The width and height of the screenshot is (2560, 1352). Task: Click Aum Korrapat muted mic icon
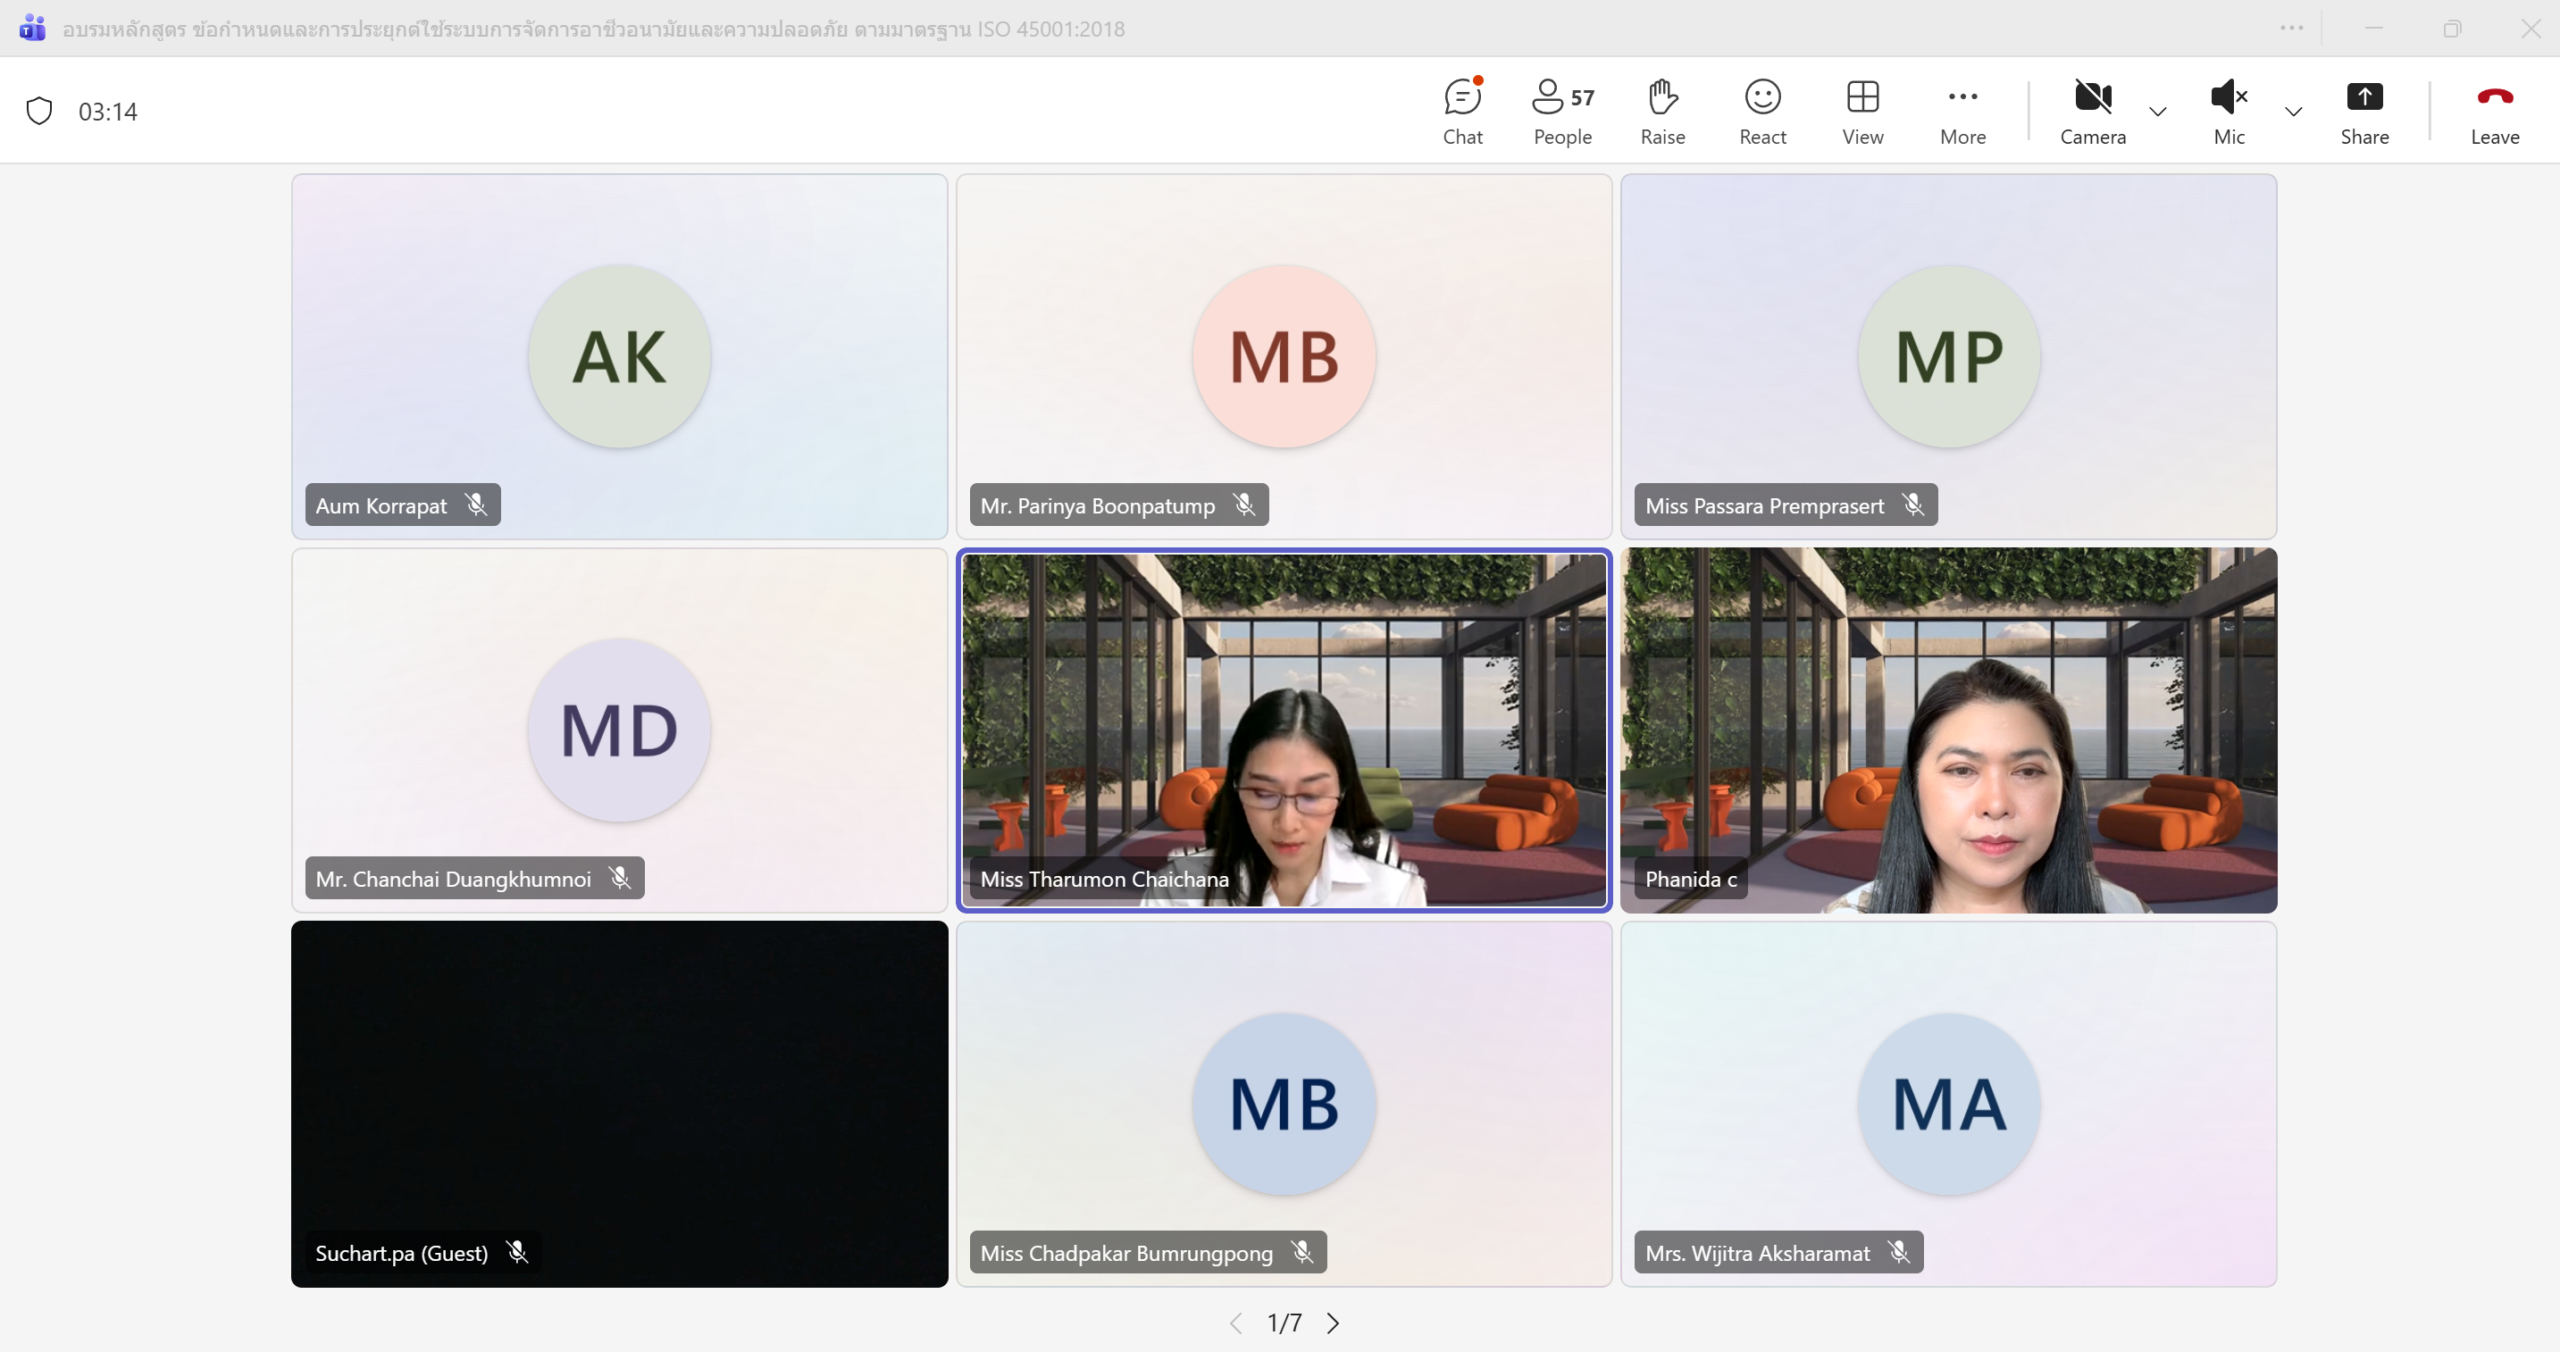click(477, 505)
